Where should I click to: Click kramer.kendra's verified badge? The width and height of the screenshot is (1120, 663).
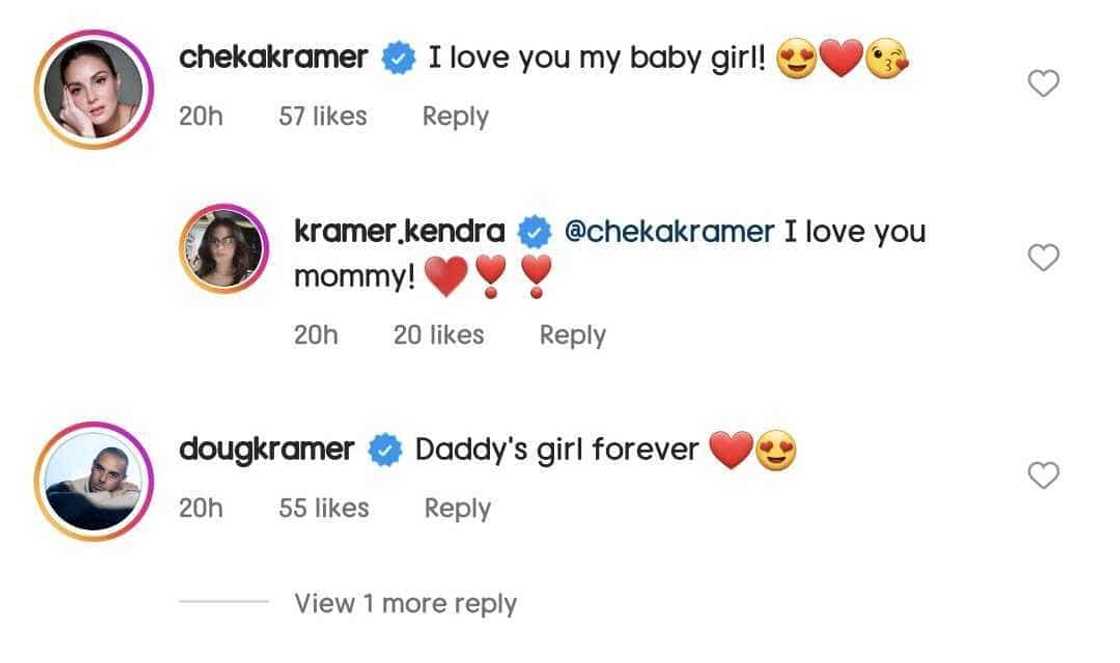[535, 233]
